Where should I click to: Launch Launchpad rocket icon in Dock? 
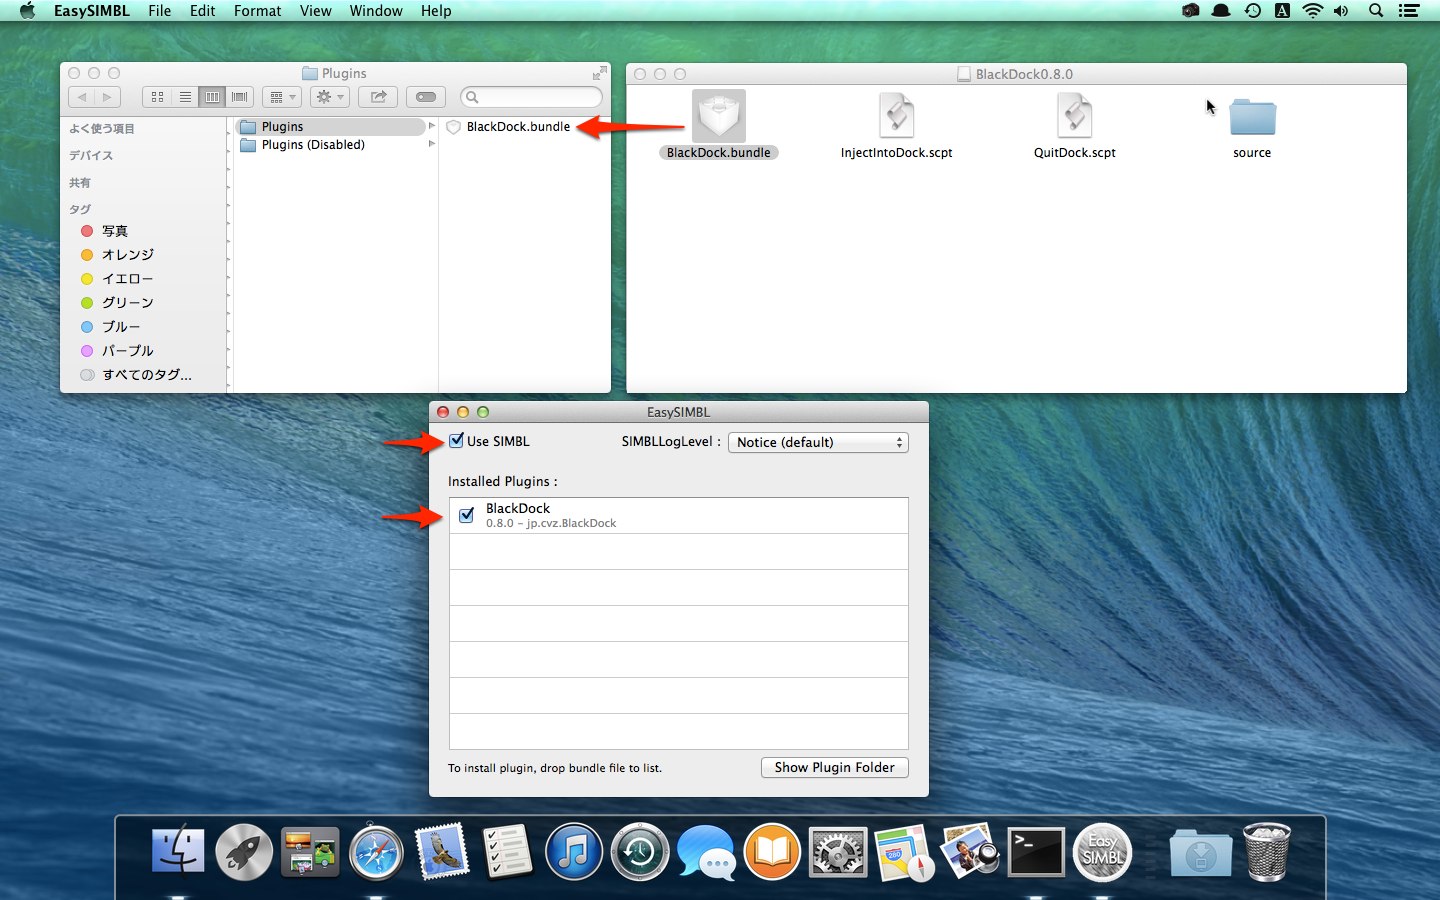tap(244, 852)
